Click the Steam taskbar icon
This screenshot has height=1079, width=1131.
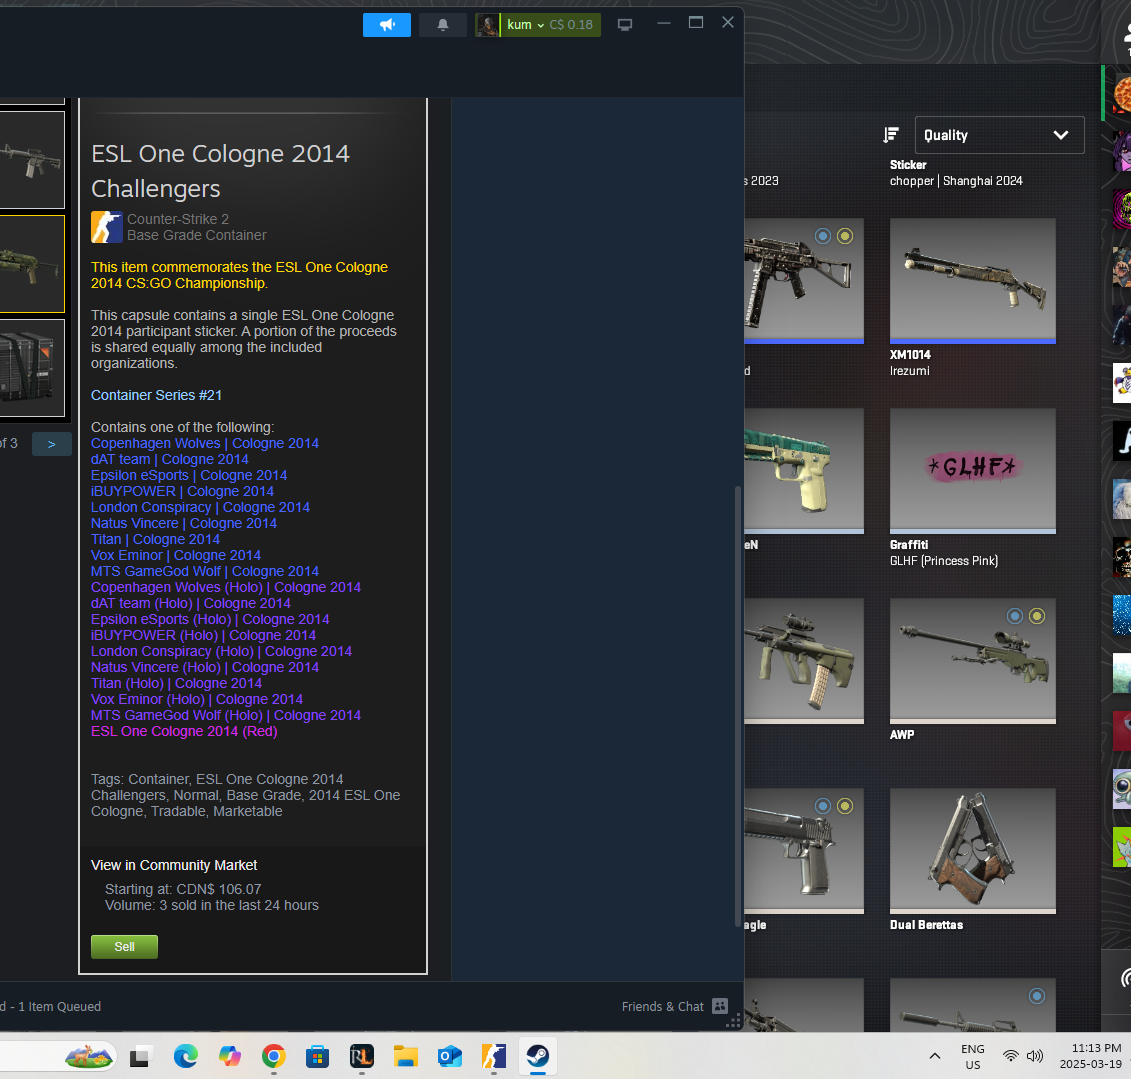(x=537, y=1057)
